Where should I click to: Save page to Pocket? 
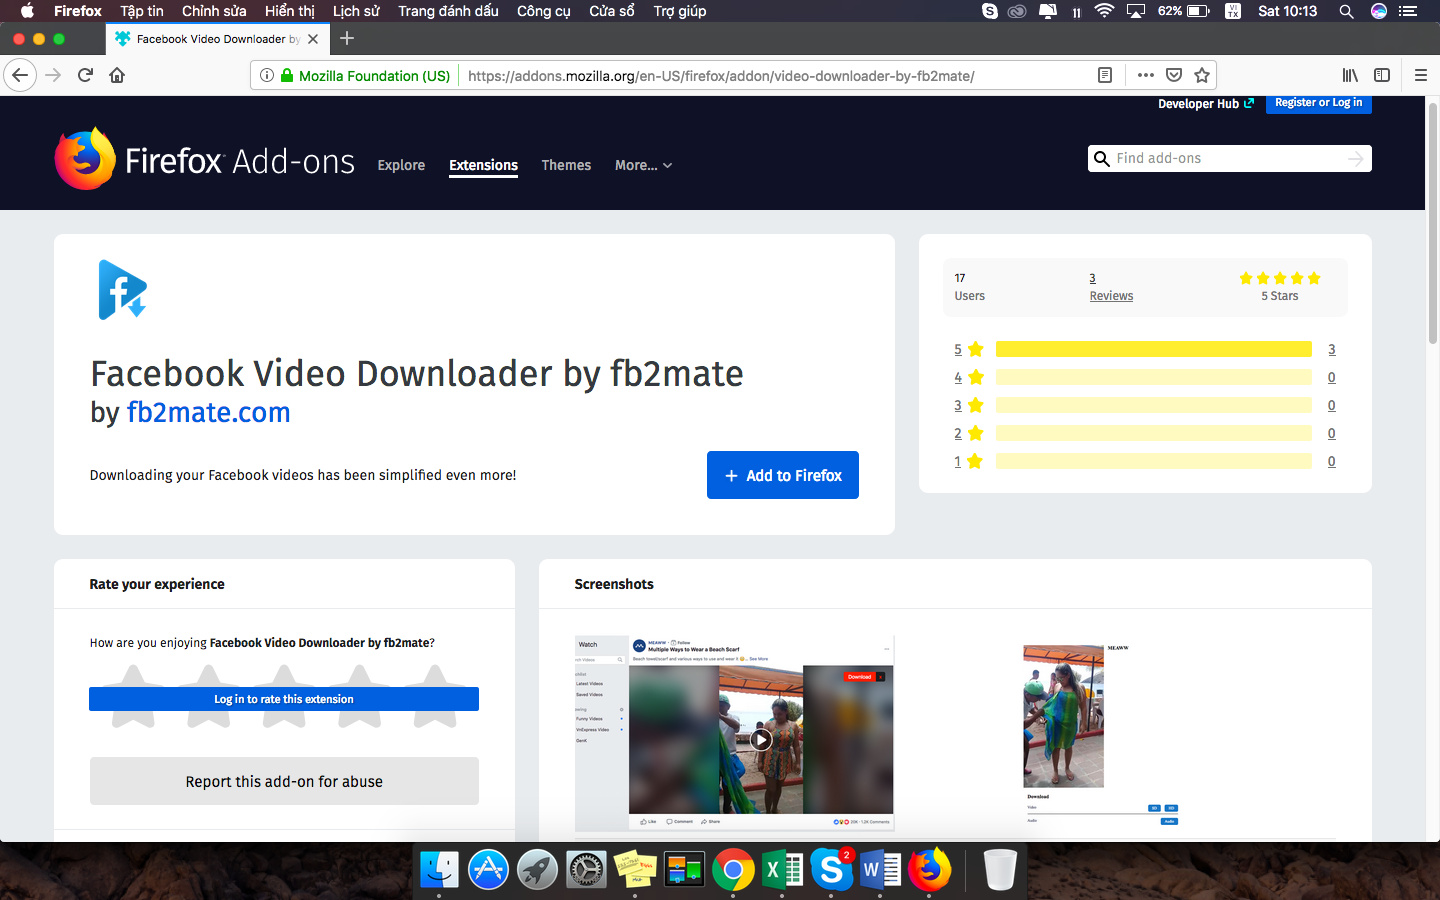(x=1174, y=75)
